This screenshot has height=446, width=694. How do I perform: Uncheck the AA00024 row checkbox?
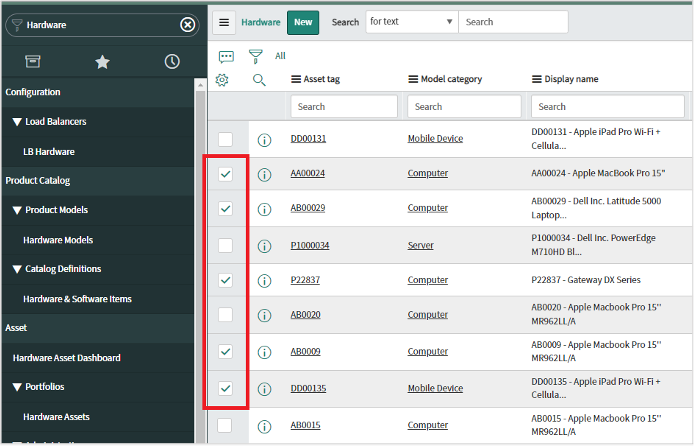coord(225,174)
